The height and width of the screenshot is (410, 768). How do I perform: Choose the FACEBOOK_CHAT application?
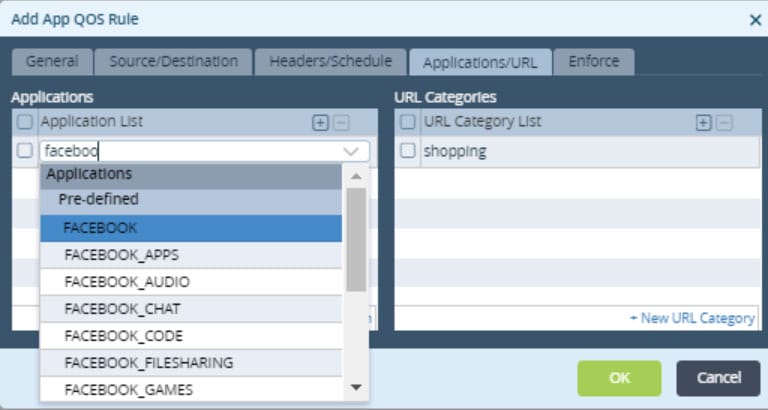(191, 309)
